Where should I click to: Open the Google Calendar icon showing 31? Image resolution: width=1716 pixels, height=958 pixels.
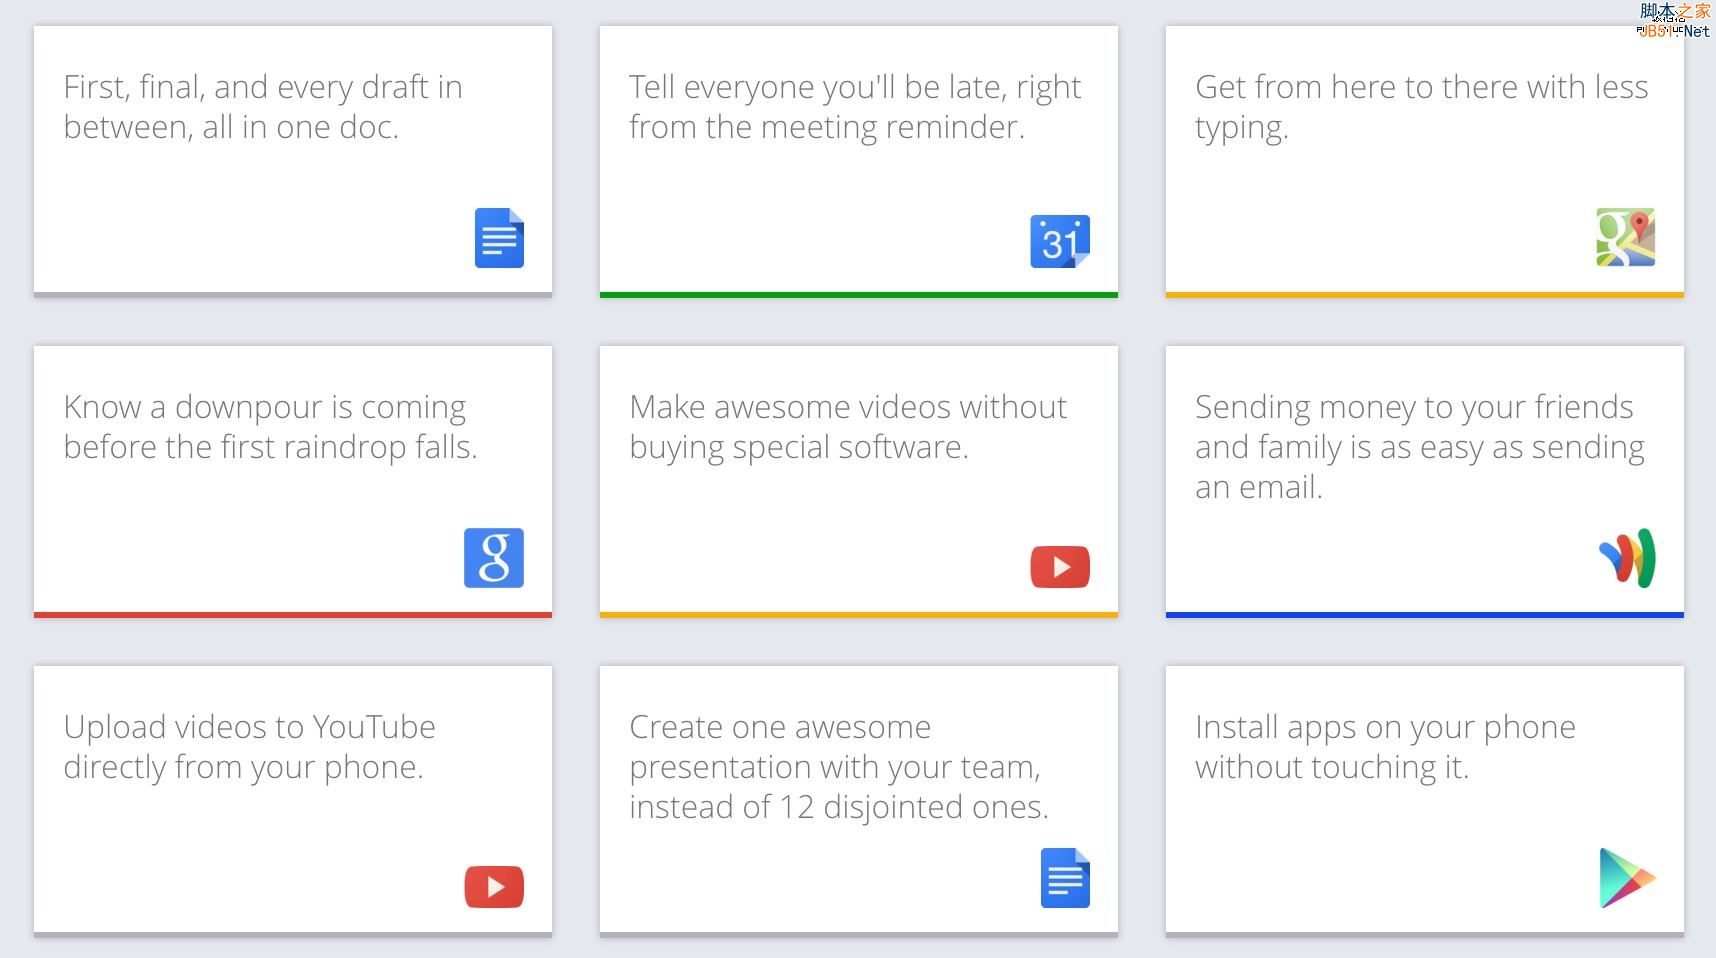(1059, 240)
